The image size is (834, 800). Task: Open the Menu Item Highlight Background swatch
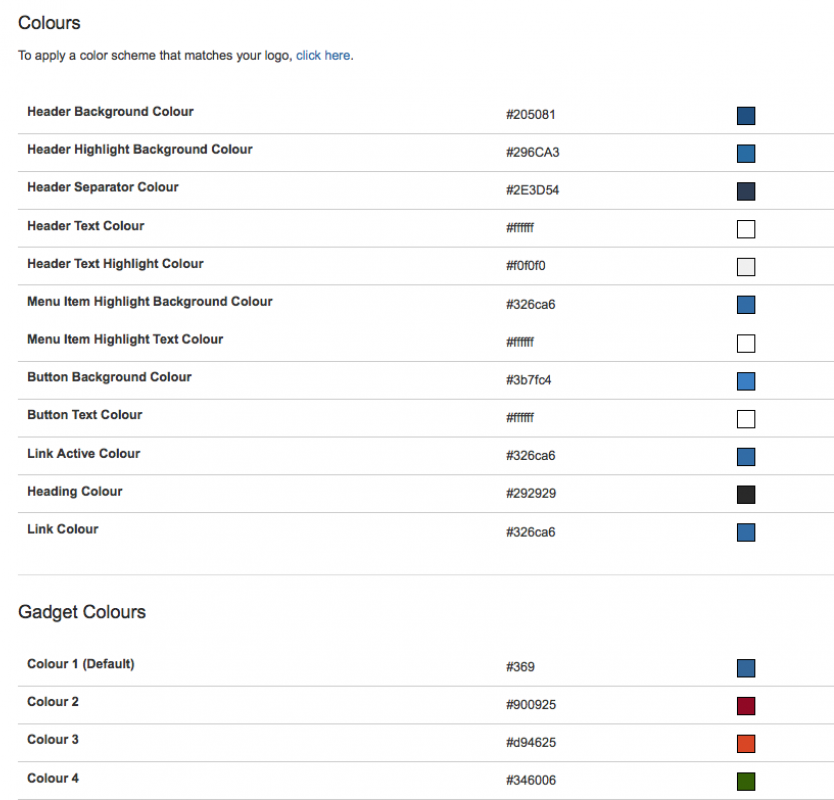[x=745, y=305]
